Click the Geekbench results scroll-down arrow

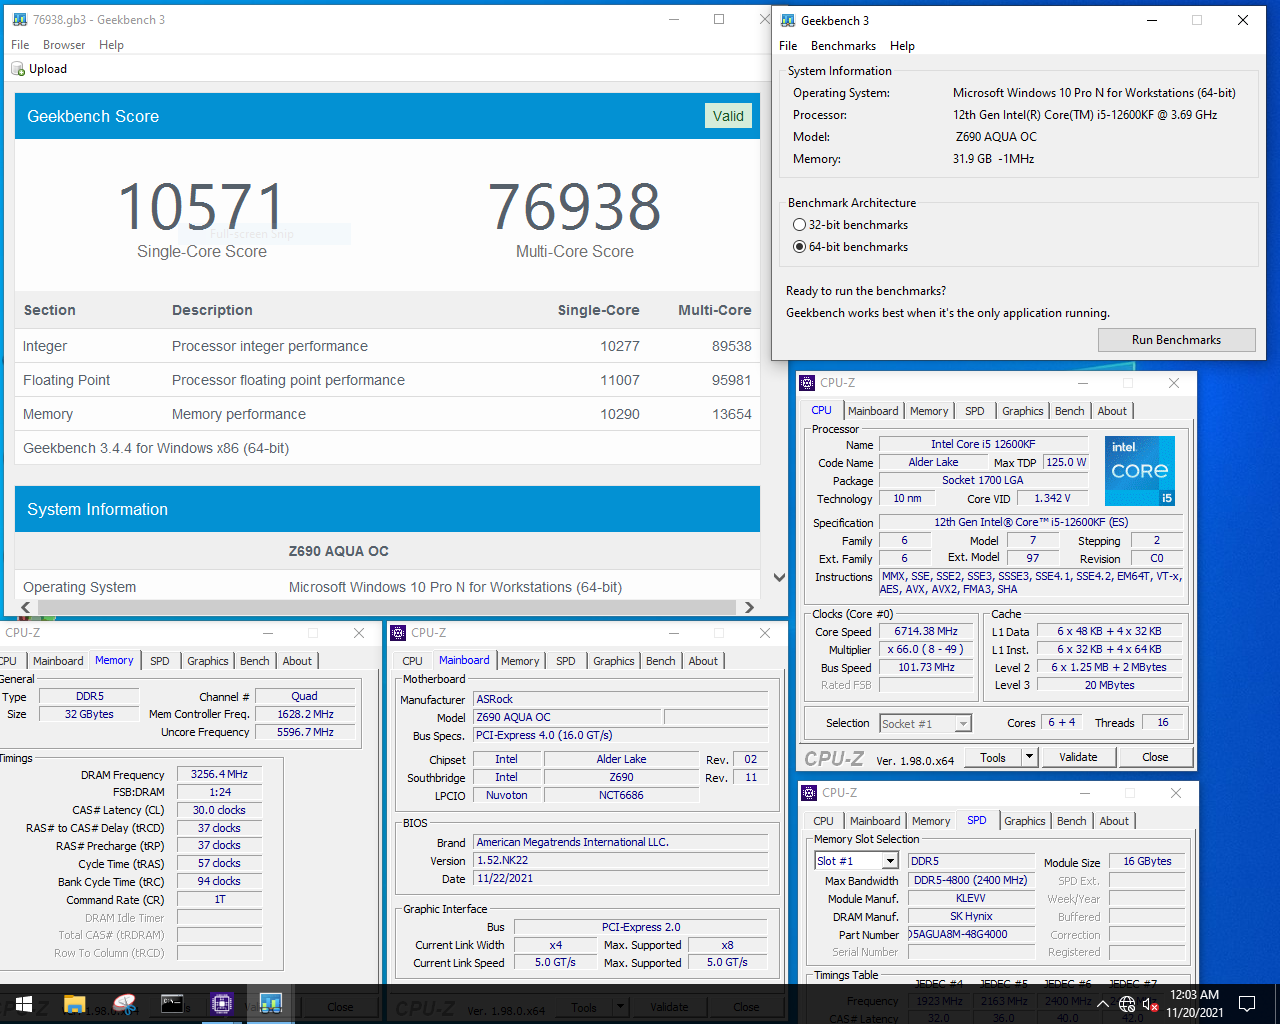[x=779, y=577]
